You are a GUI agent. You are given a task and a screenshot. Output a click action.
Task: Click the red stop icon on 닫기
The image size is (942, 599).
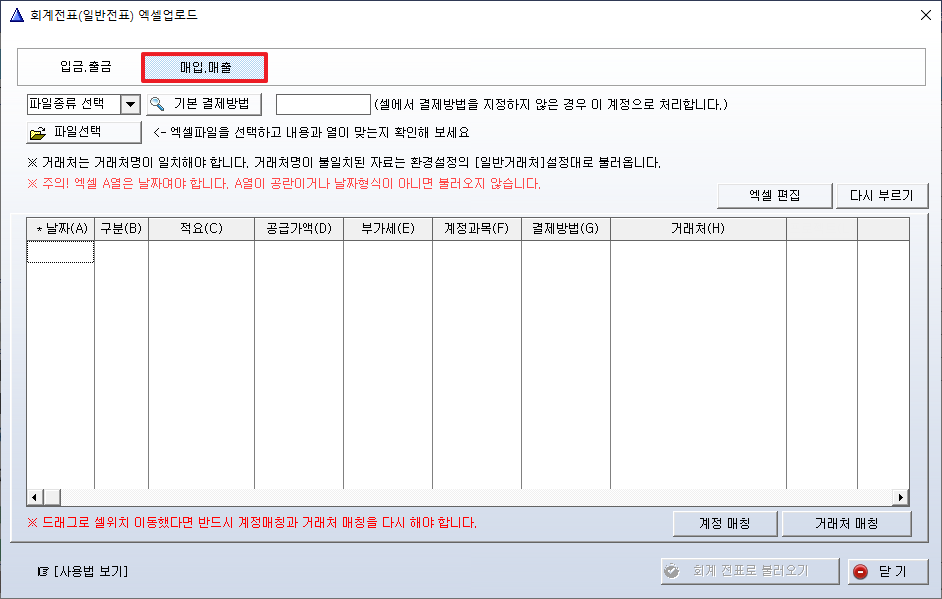click(860, 571)
